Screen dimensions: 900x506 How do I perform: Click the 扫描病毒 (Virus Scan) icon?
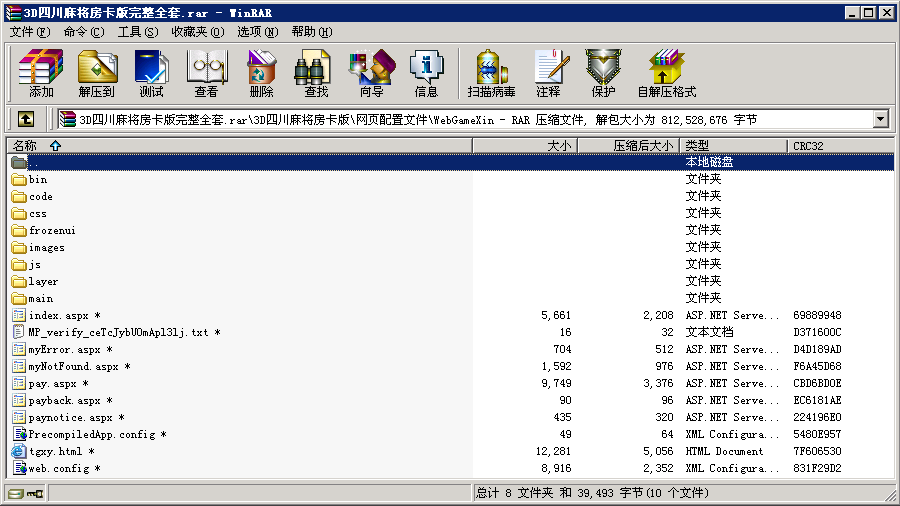click(x=491, y=73)
